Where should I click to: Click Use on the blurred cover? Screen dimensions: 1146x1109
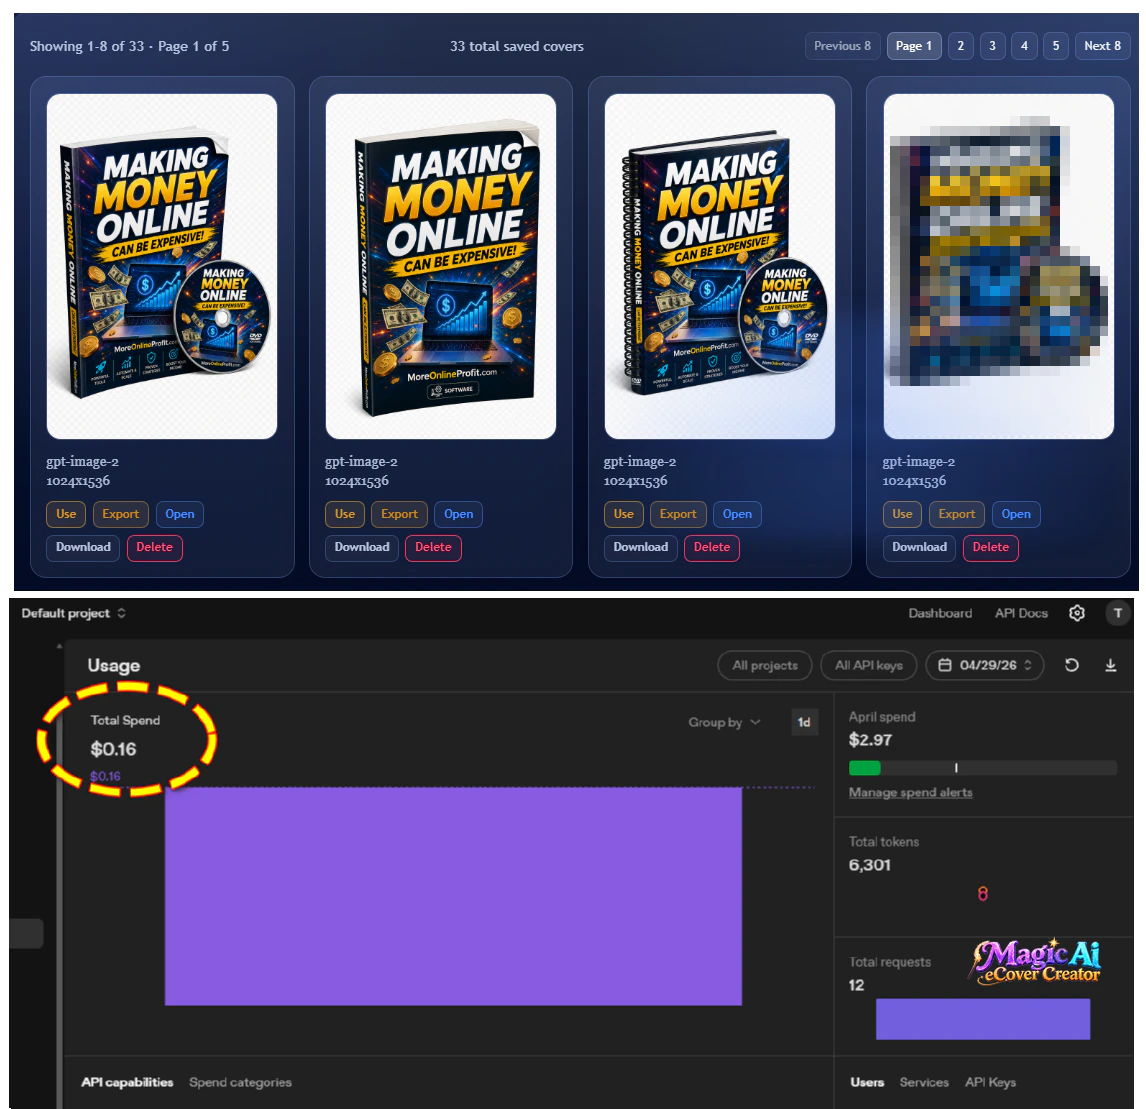(902, 514)
